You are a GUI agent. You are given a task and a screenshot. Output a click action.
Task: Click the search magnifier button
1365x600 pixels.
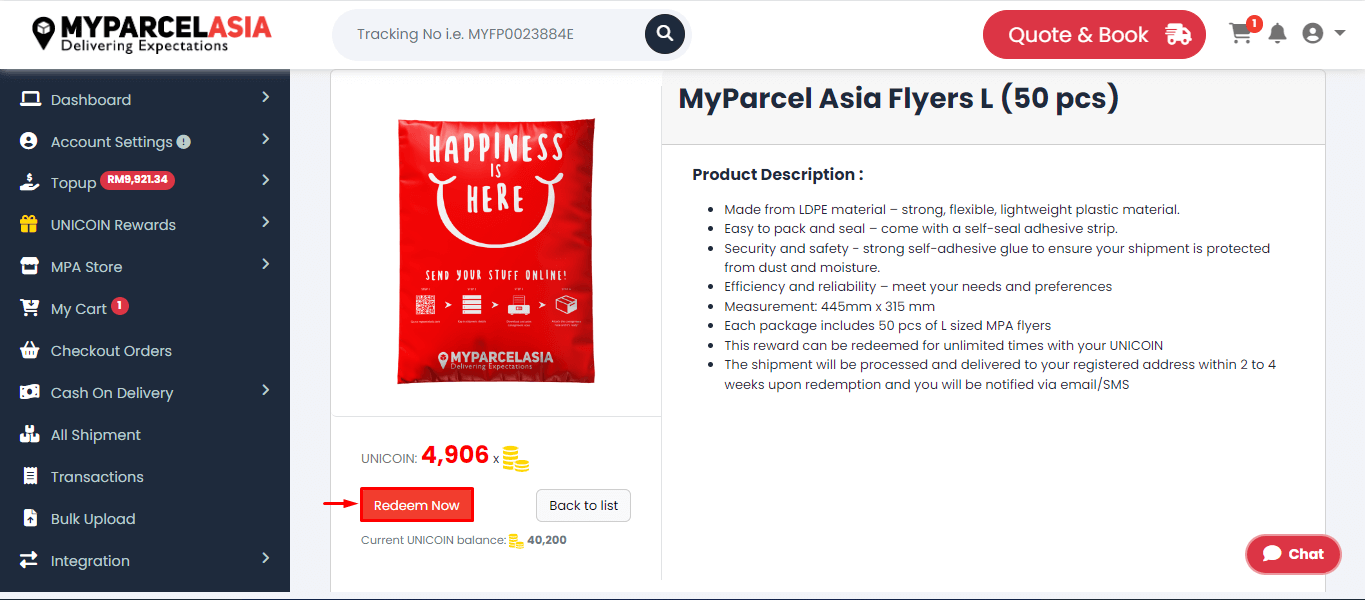tap(664, 34)
